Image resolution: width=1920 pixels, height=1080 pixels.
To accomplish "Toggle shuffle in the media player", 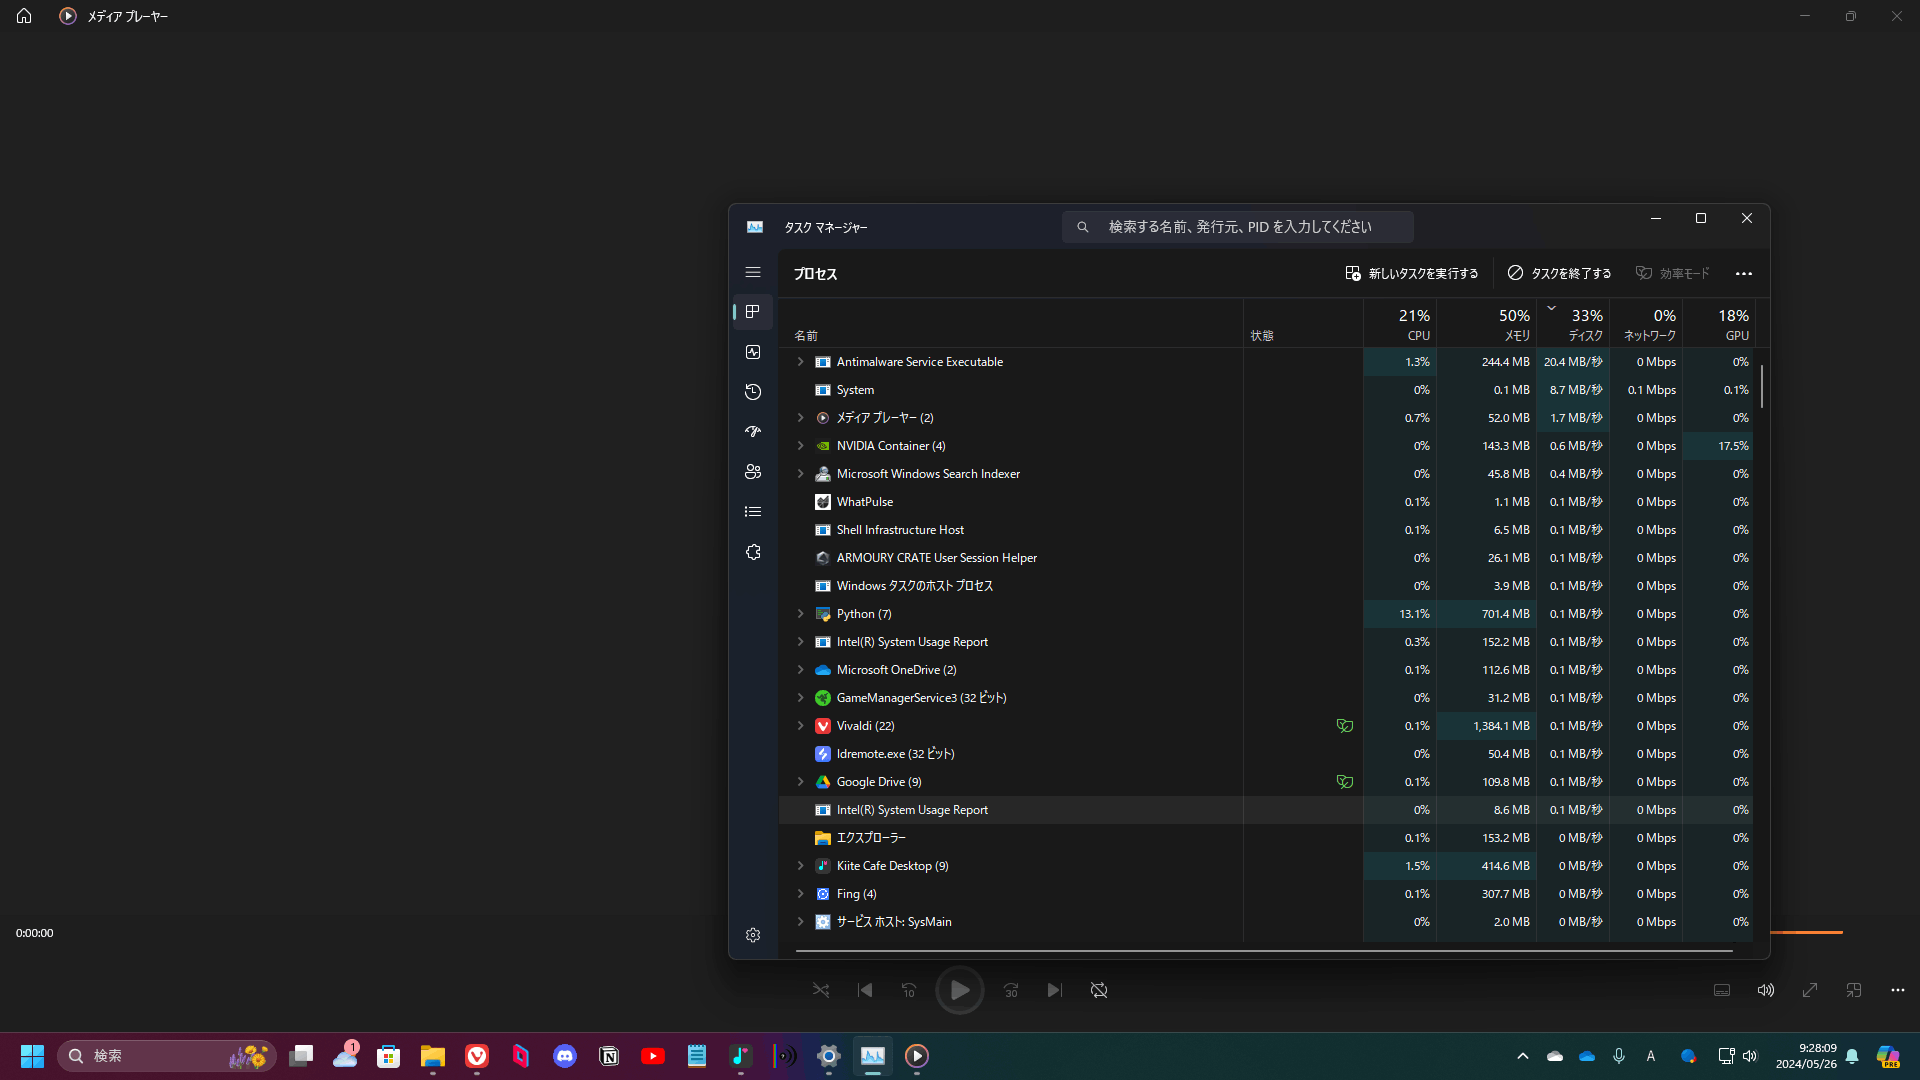I will click(x=821, y=990).
